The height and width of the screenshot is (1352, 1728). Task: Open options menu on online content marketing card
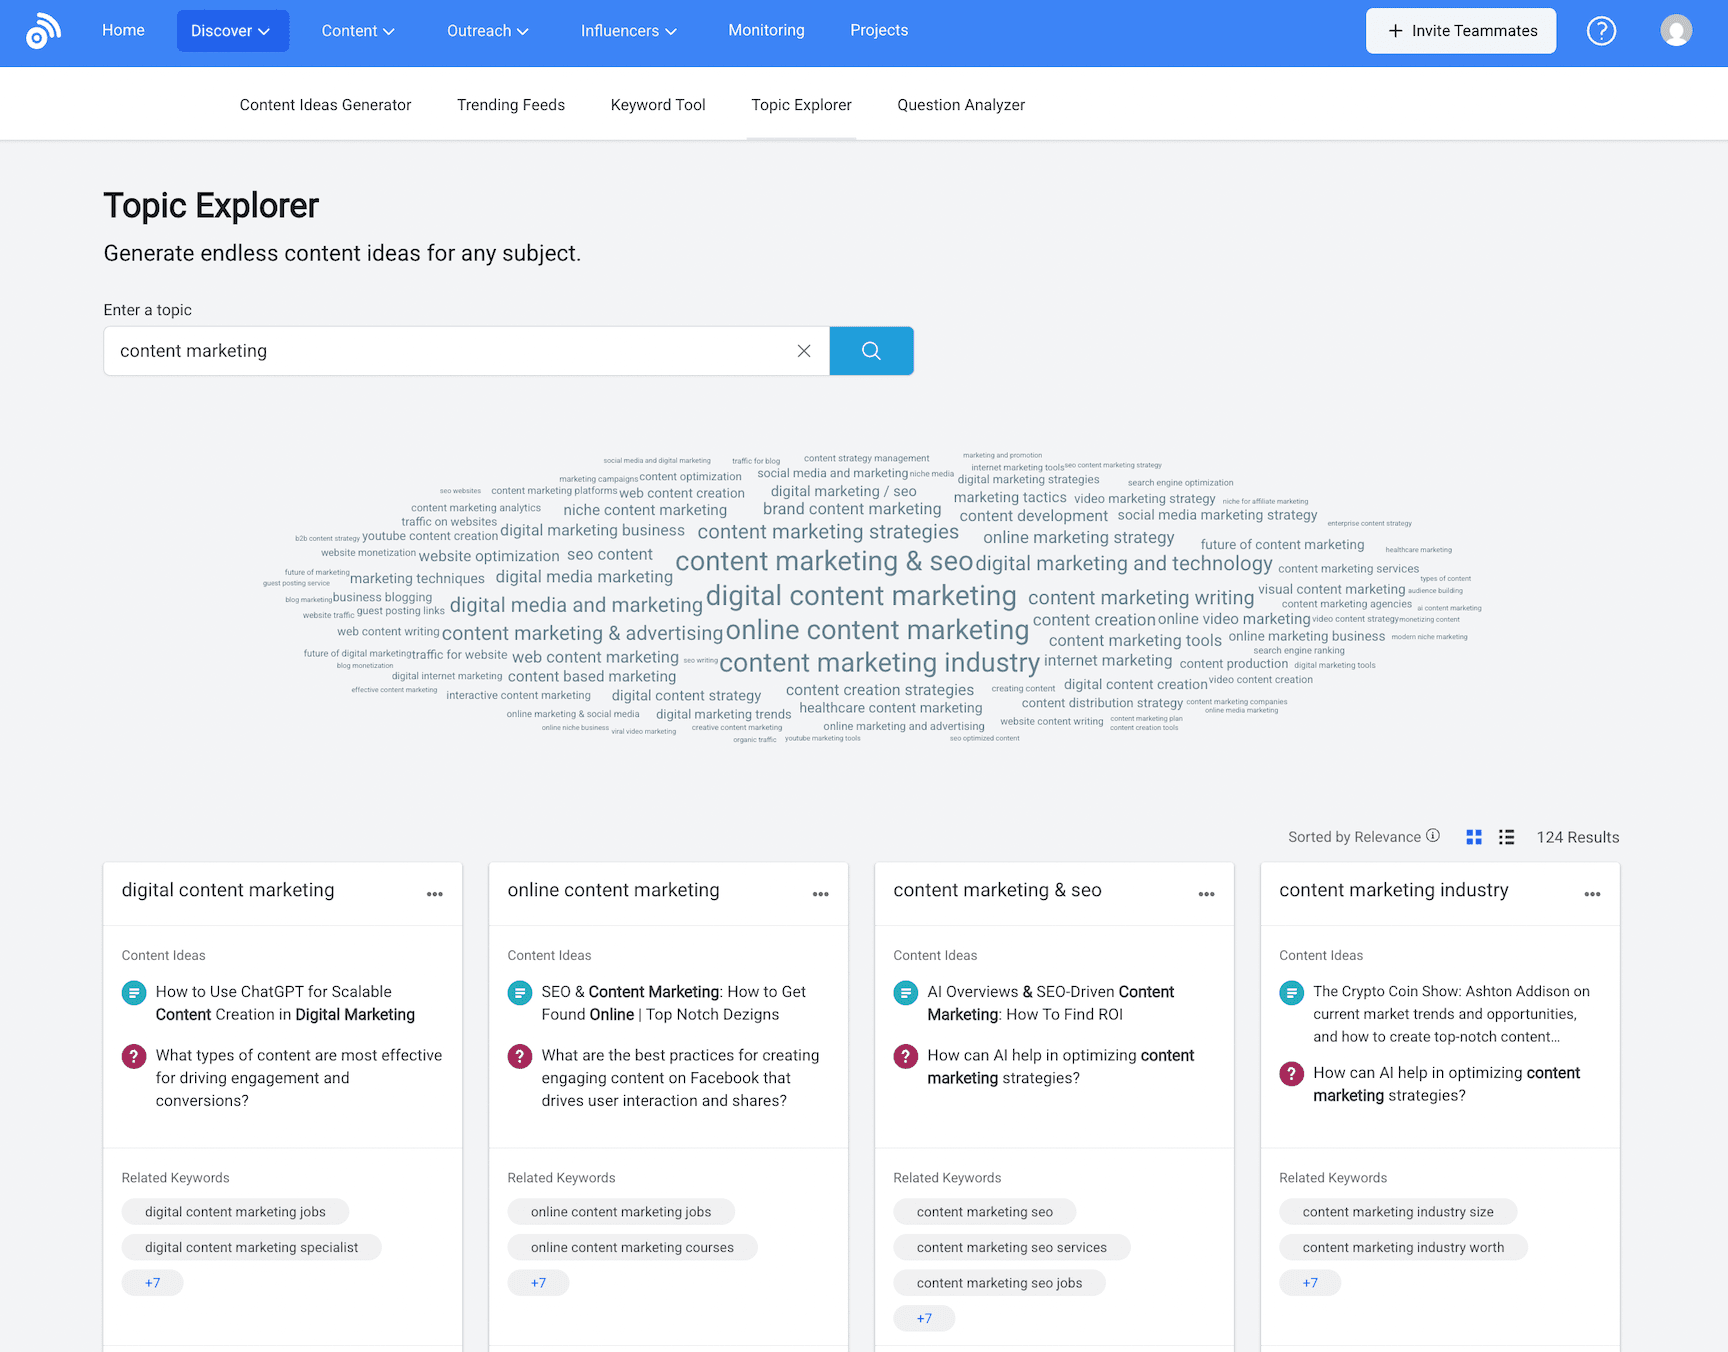click(x=820, y=894)
